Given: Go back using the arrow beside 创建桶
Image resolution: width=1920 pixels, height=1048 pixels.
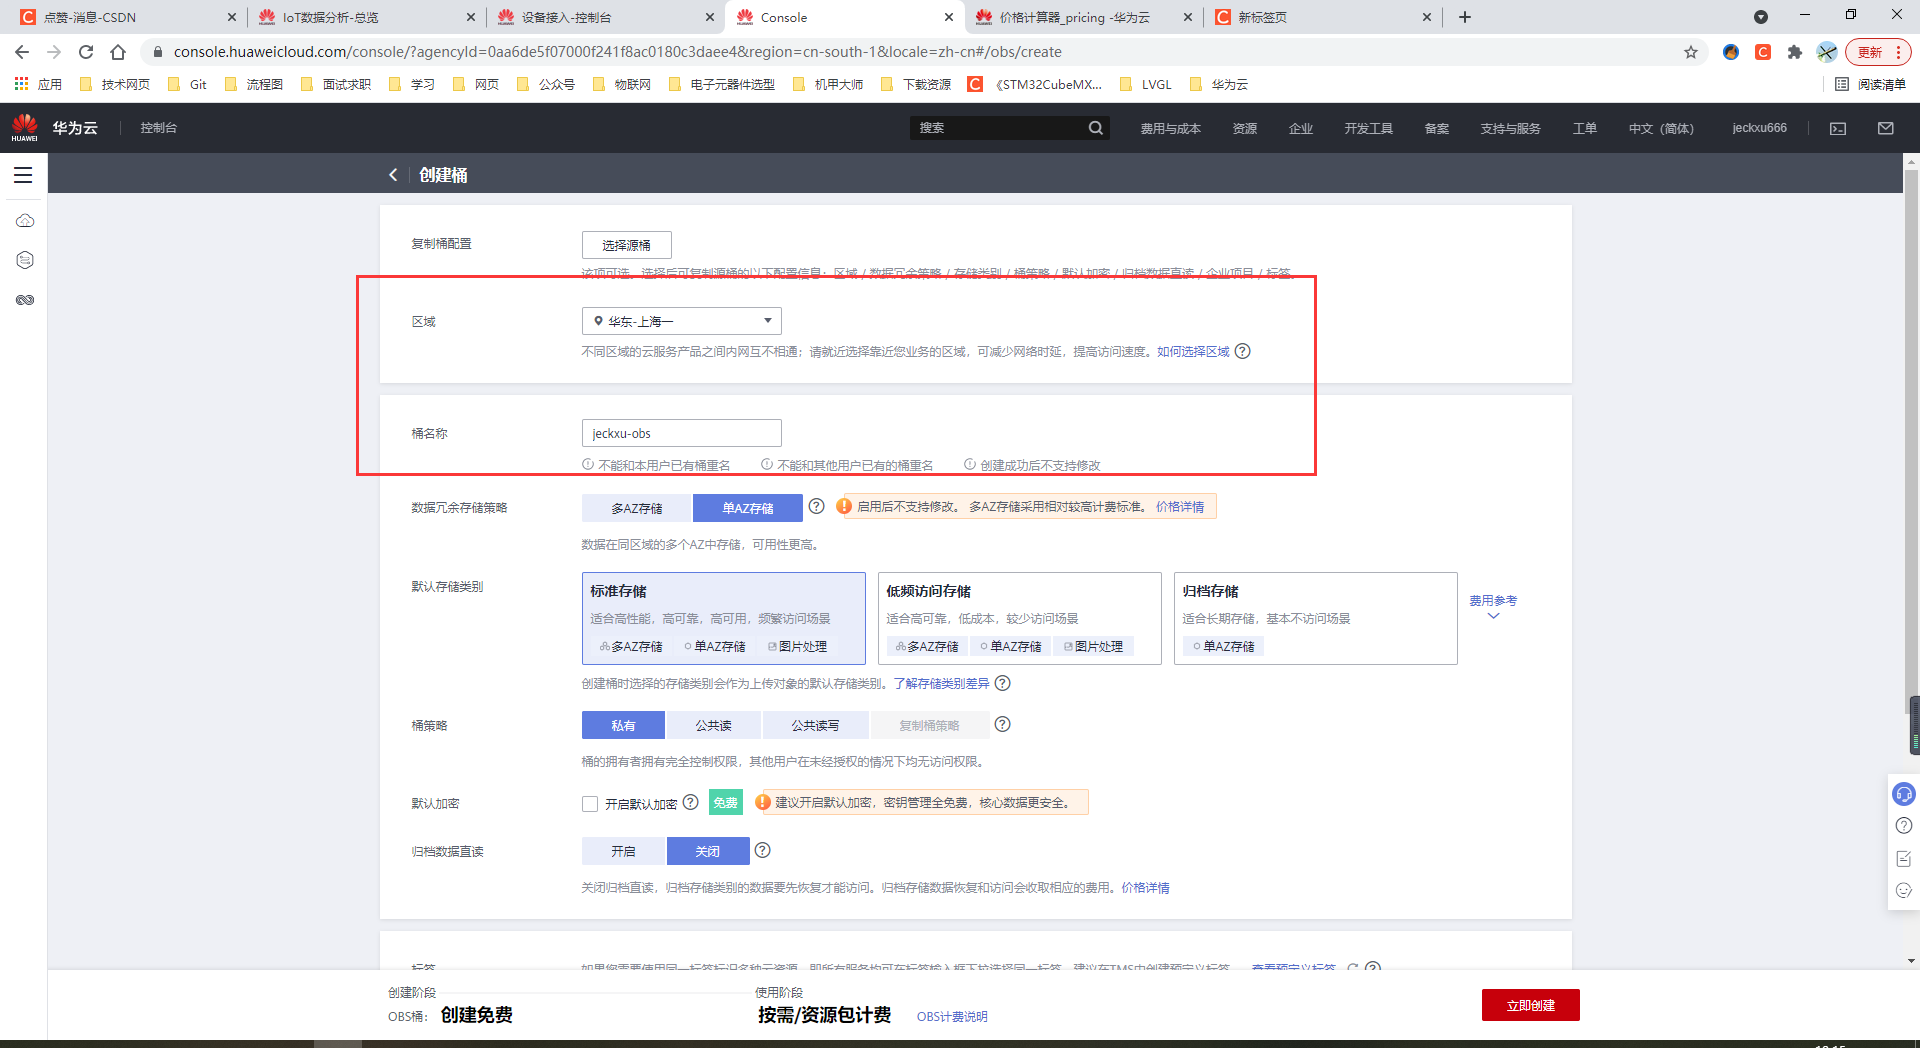Looking at the screenshot, I should point(393,175).
